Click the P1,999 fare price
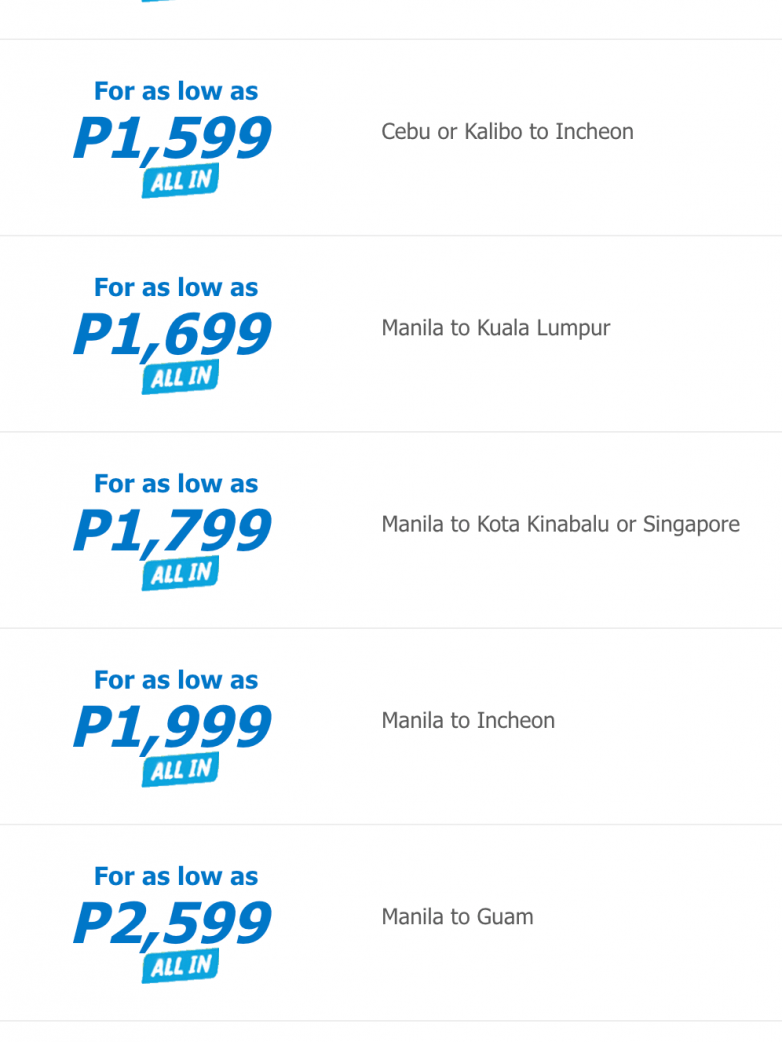Screen dimensions: 782x1042 point(172,726)
